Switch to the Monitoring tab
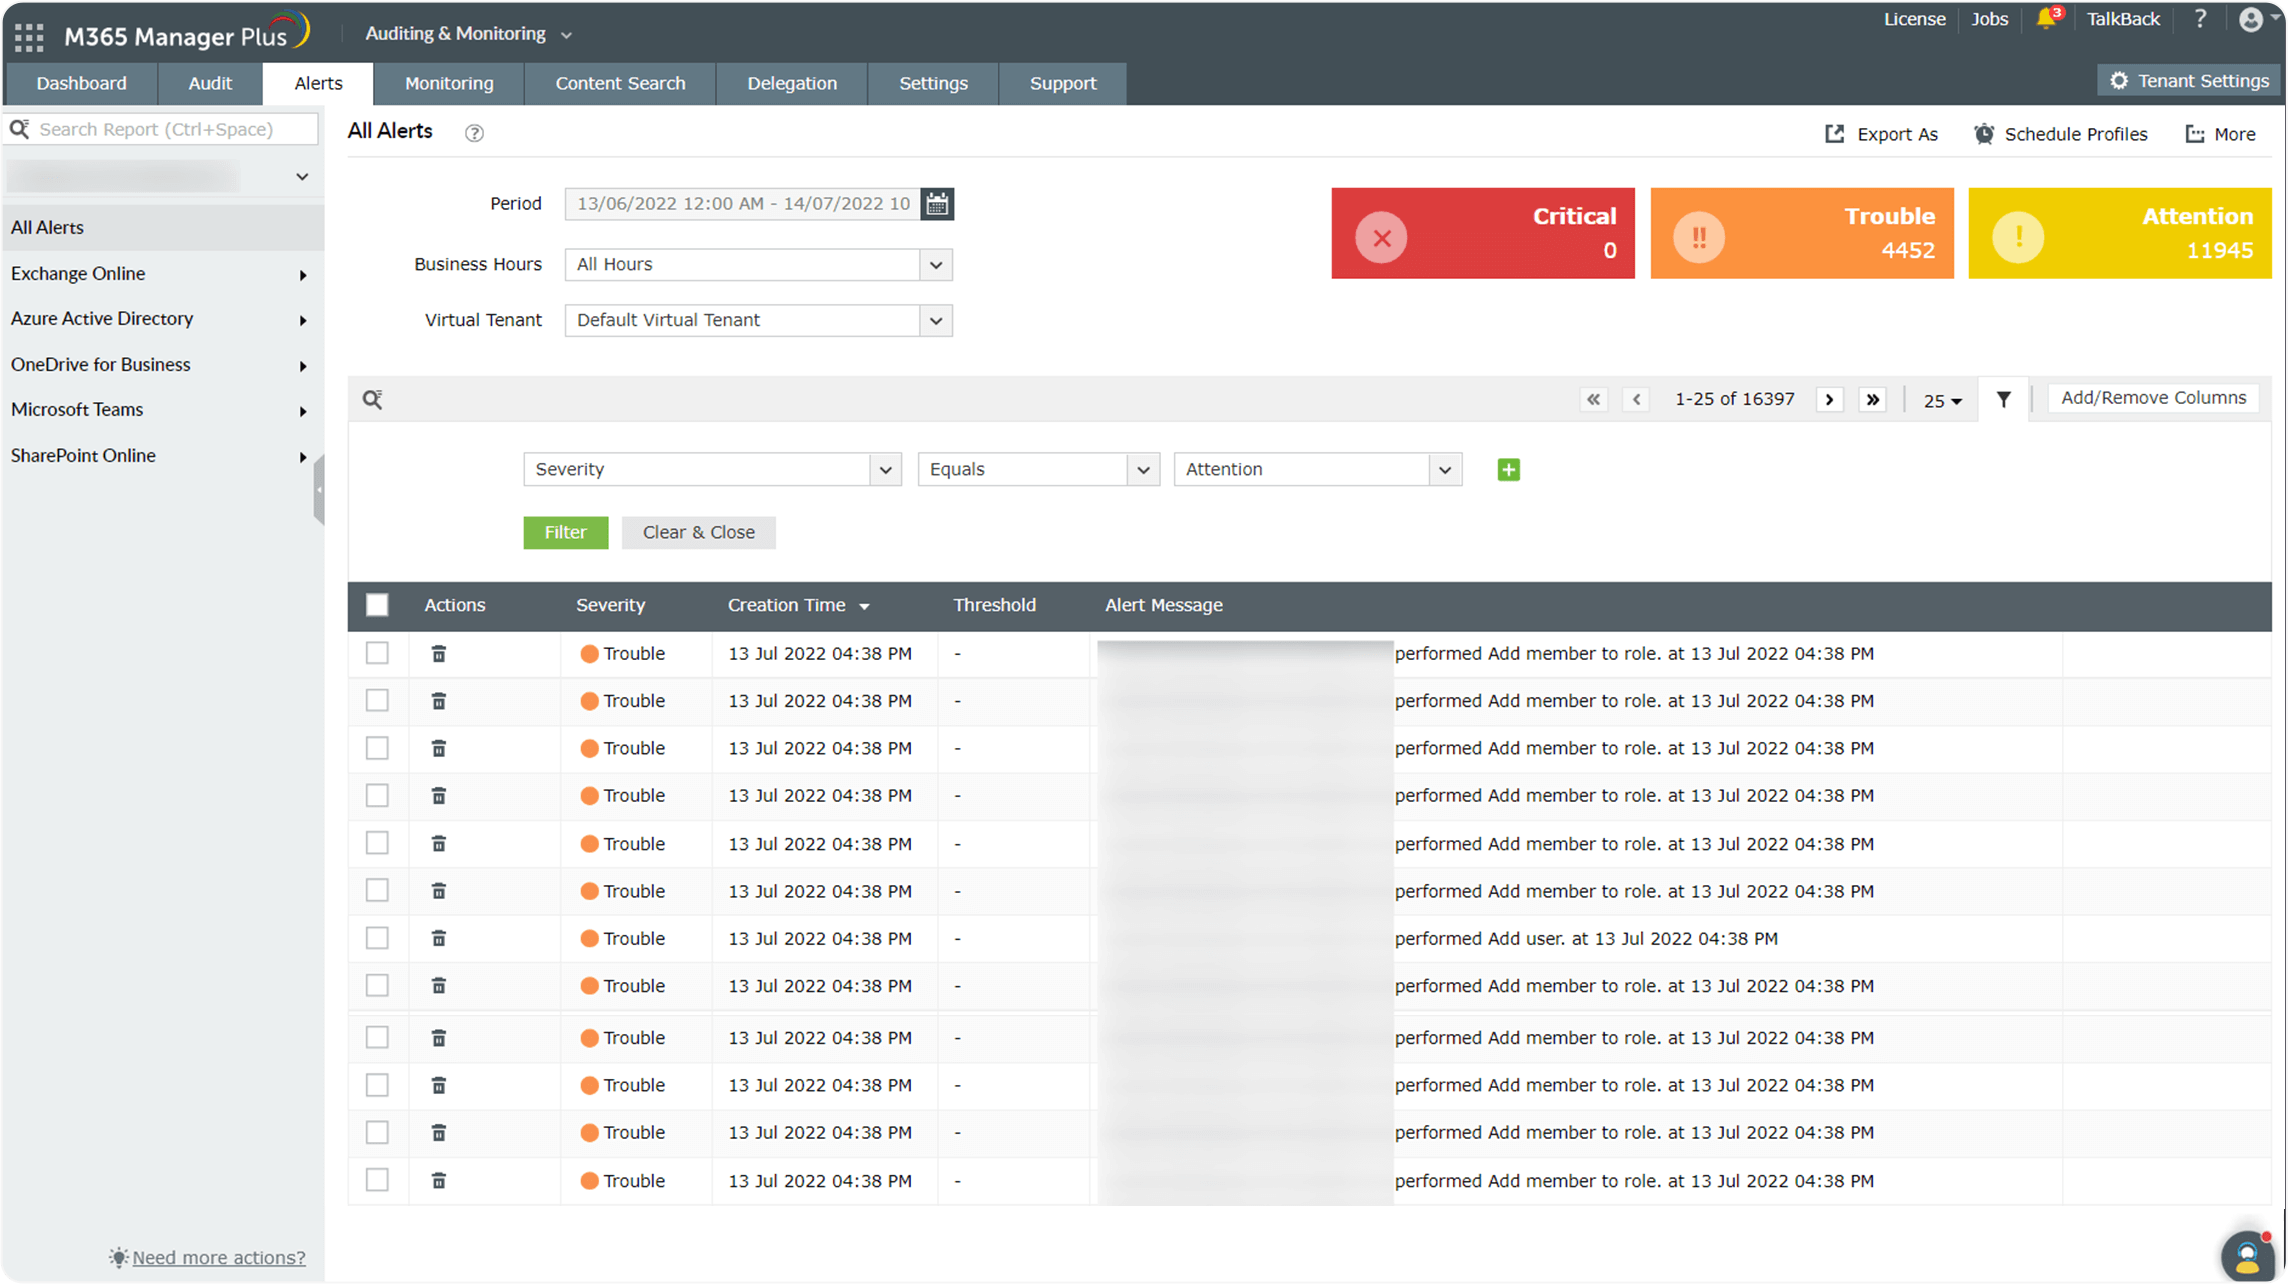 [448, 83]
